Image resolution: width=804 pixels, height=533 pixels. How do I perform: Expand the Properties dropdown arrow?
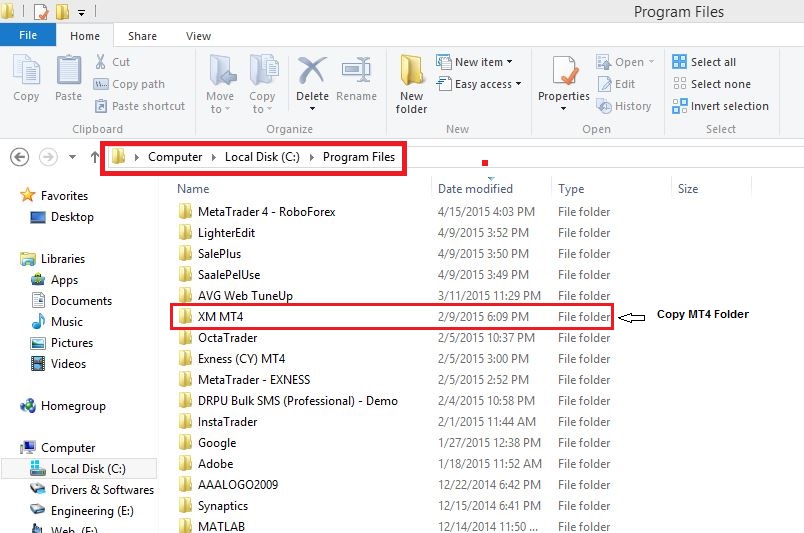[564, 108]
